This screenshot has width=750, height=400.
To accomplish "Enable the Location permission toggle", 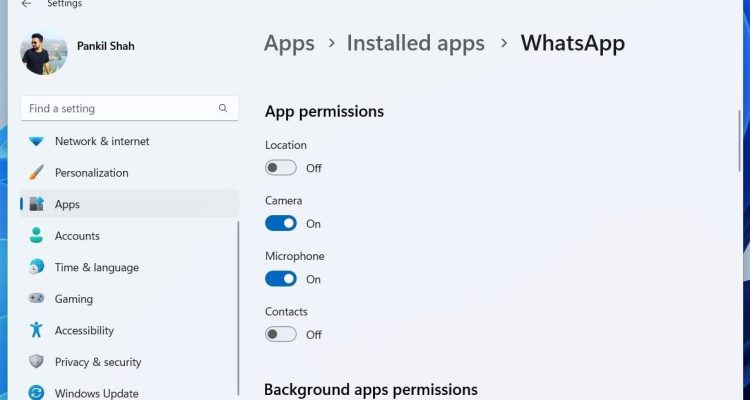I will 281,168.
